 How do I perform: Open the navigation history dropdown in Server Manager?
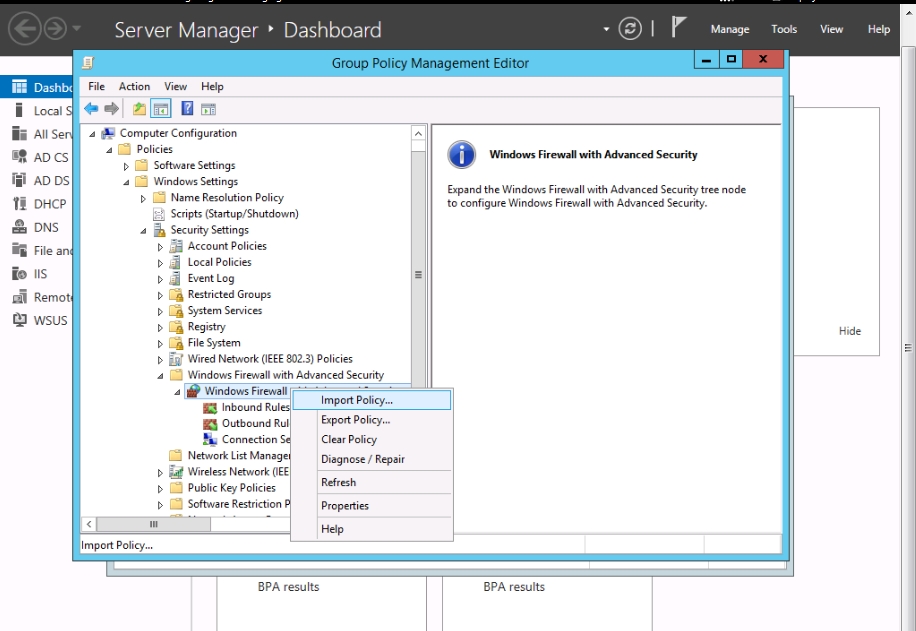pos(77,28)
